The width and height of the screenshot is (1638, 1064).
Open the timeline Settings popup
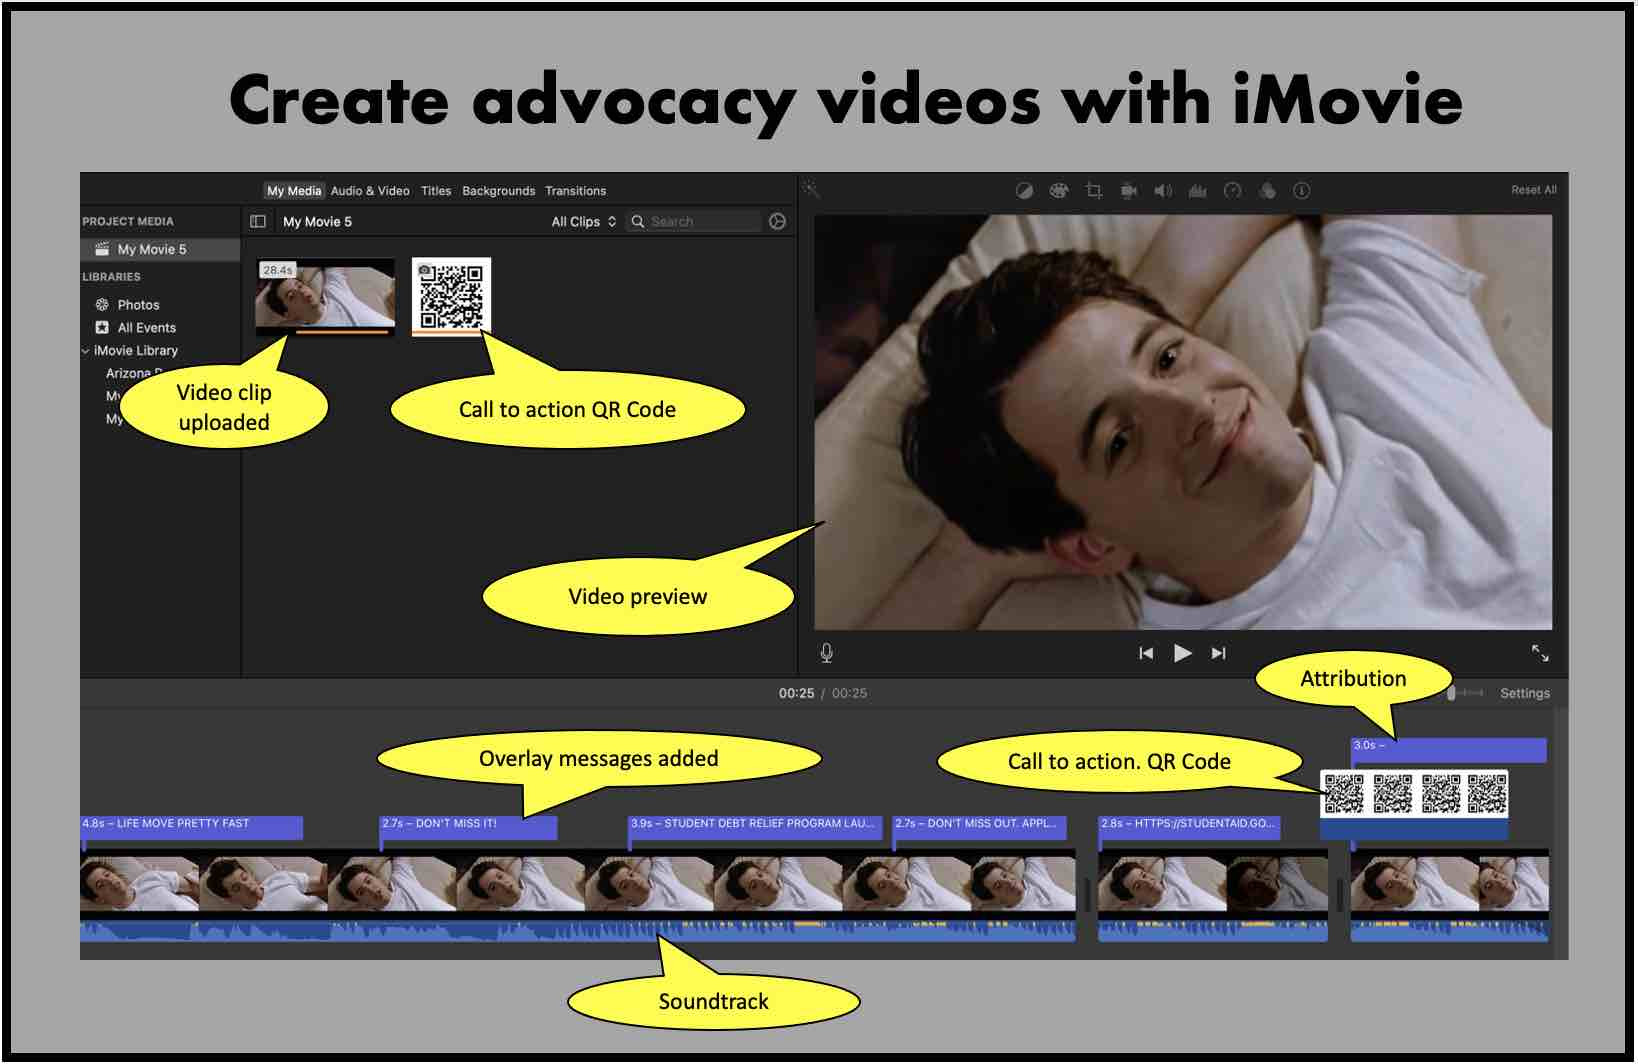click(x=1524, y=693)
